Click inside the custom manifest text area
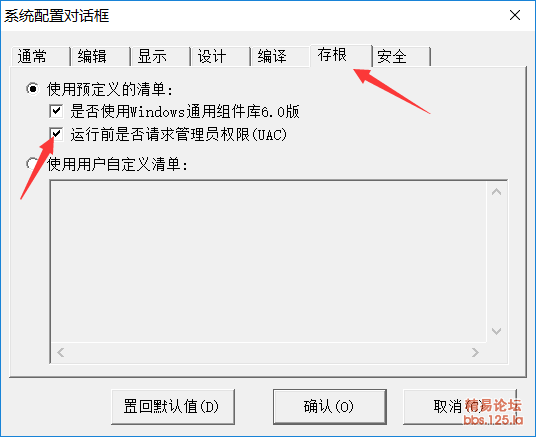Image resolution: width=536 pixels, height=437 pixels. (x=269, y=262)
